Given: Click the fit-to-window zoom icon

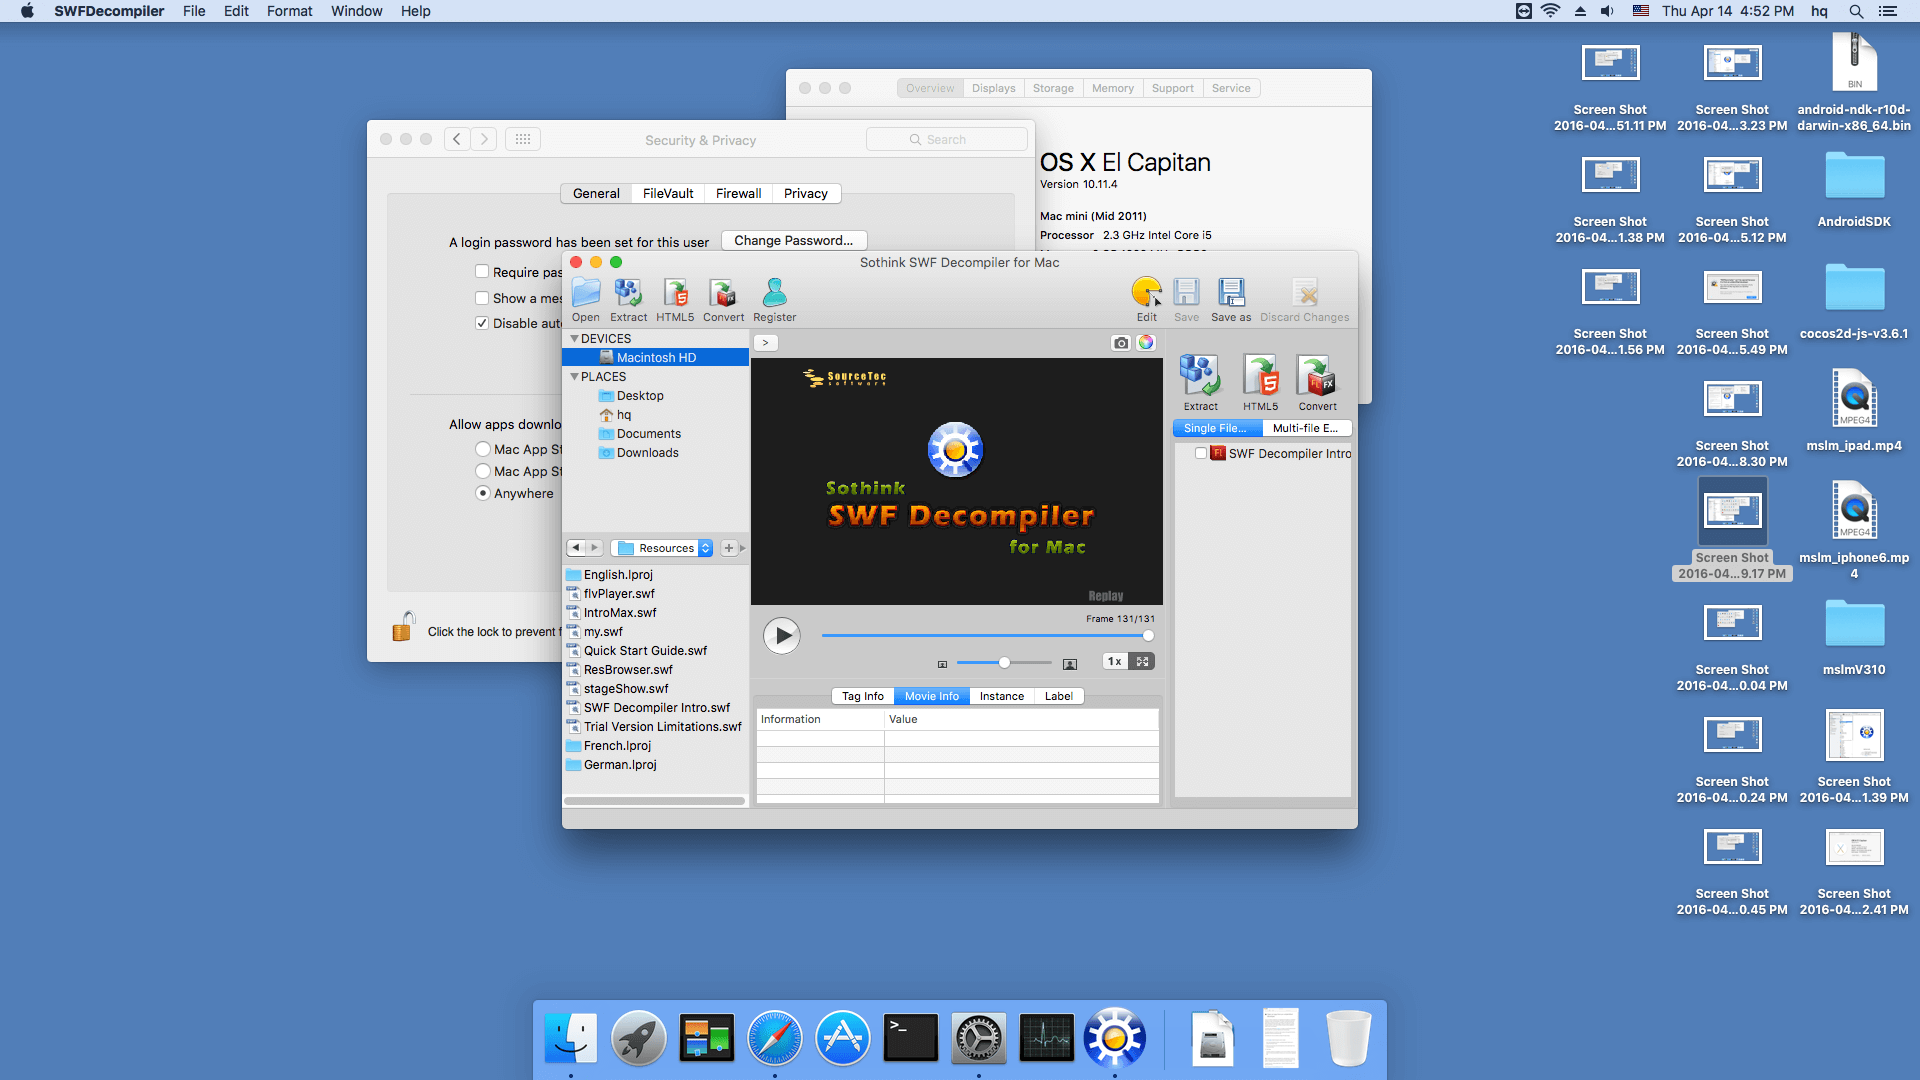Looking at the screenshot, I should (1142, 661).
